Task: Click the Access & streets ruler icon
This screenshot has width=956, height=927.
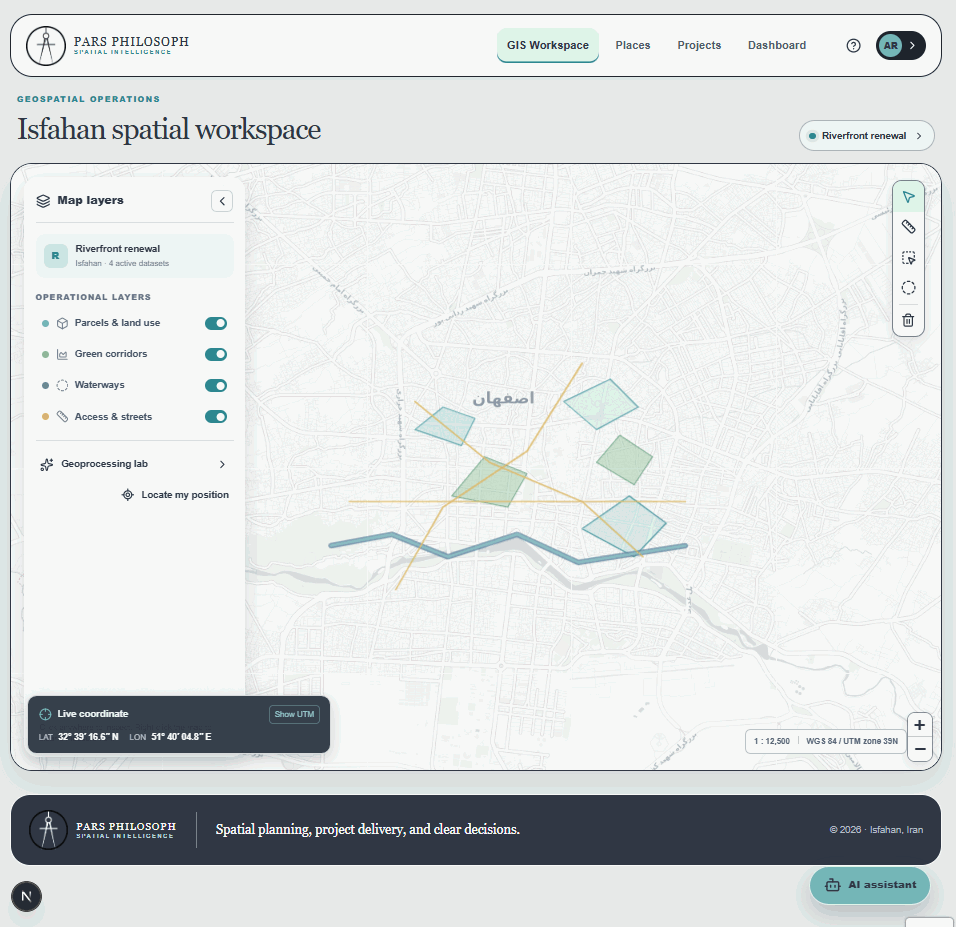Action: coord(62,417)
